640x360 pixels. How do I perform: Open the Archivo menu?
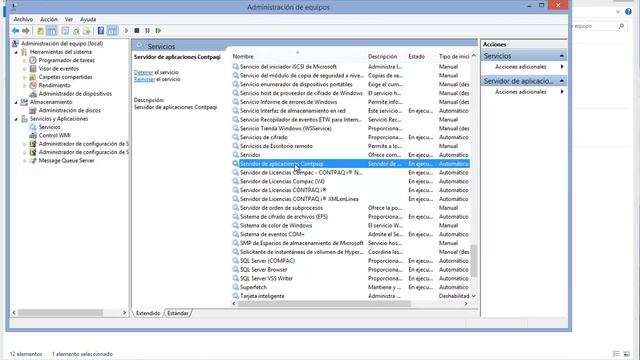[23, 19]
